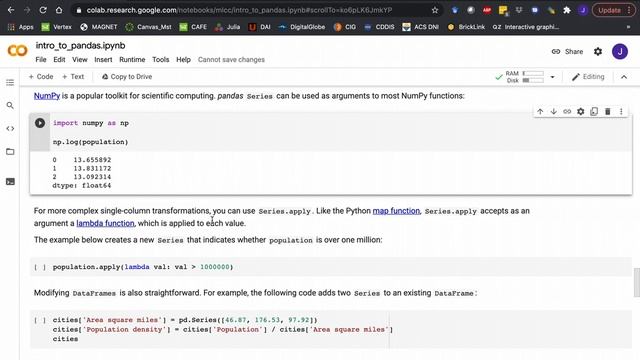640x360 pixels.
Task: Expand the RAM and Disk runtime dropdown
Action: point(552,77)
